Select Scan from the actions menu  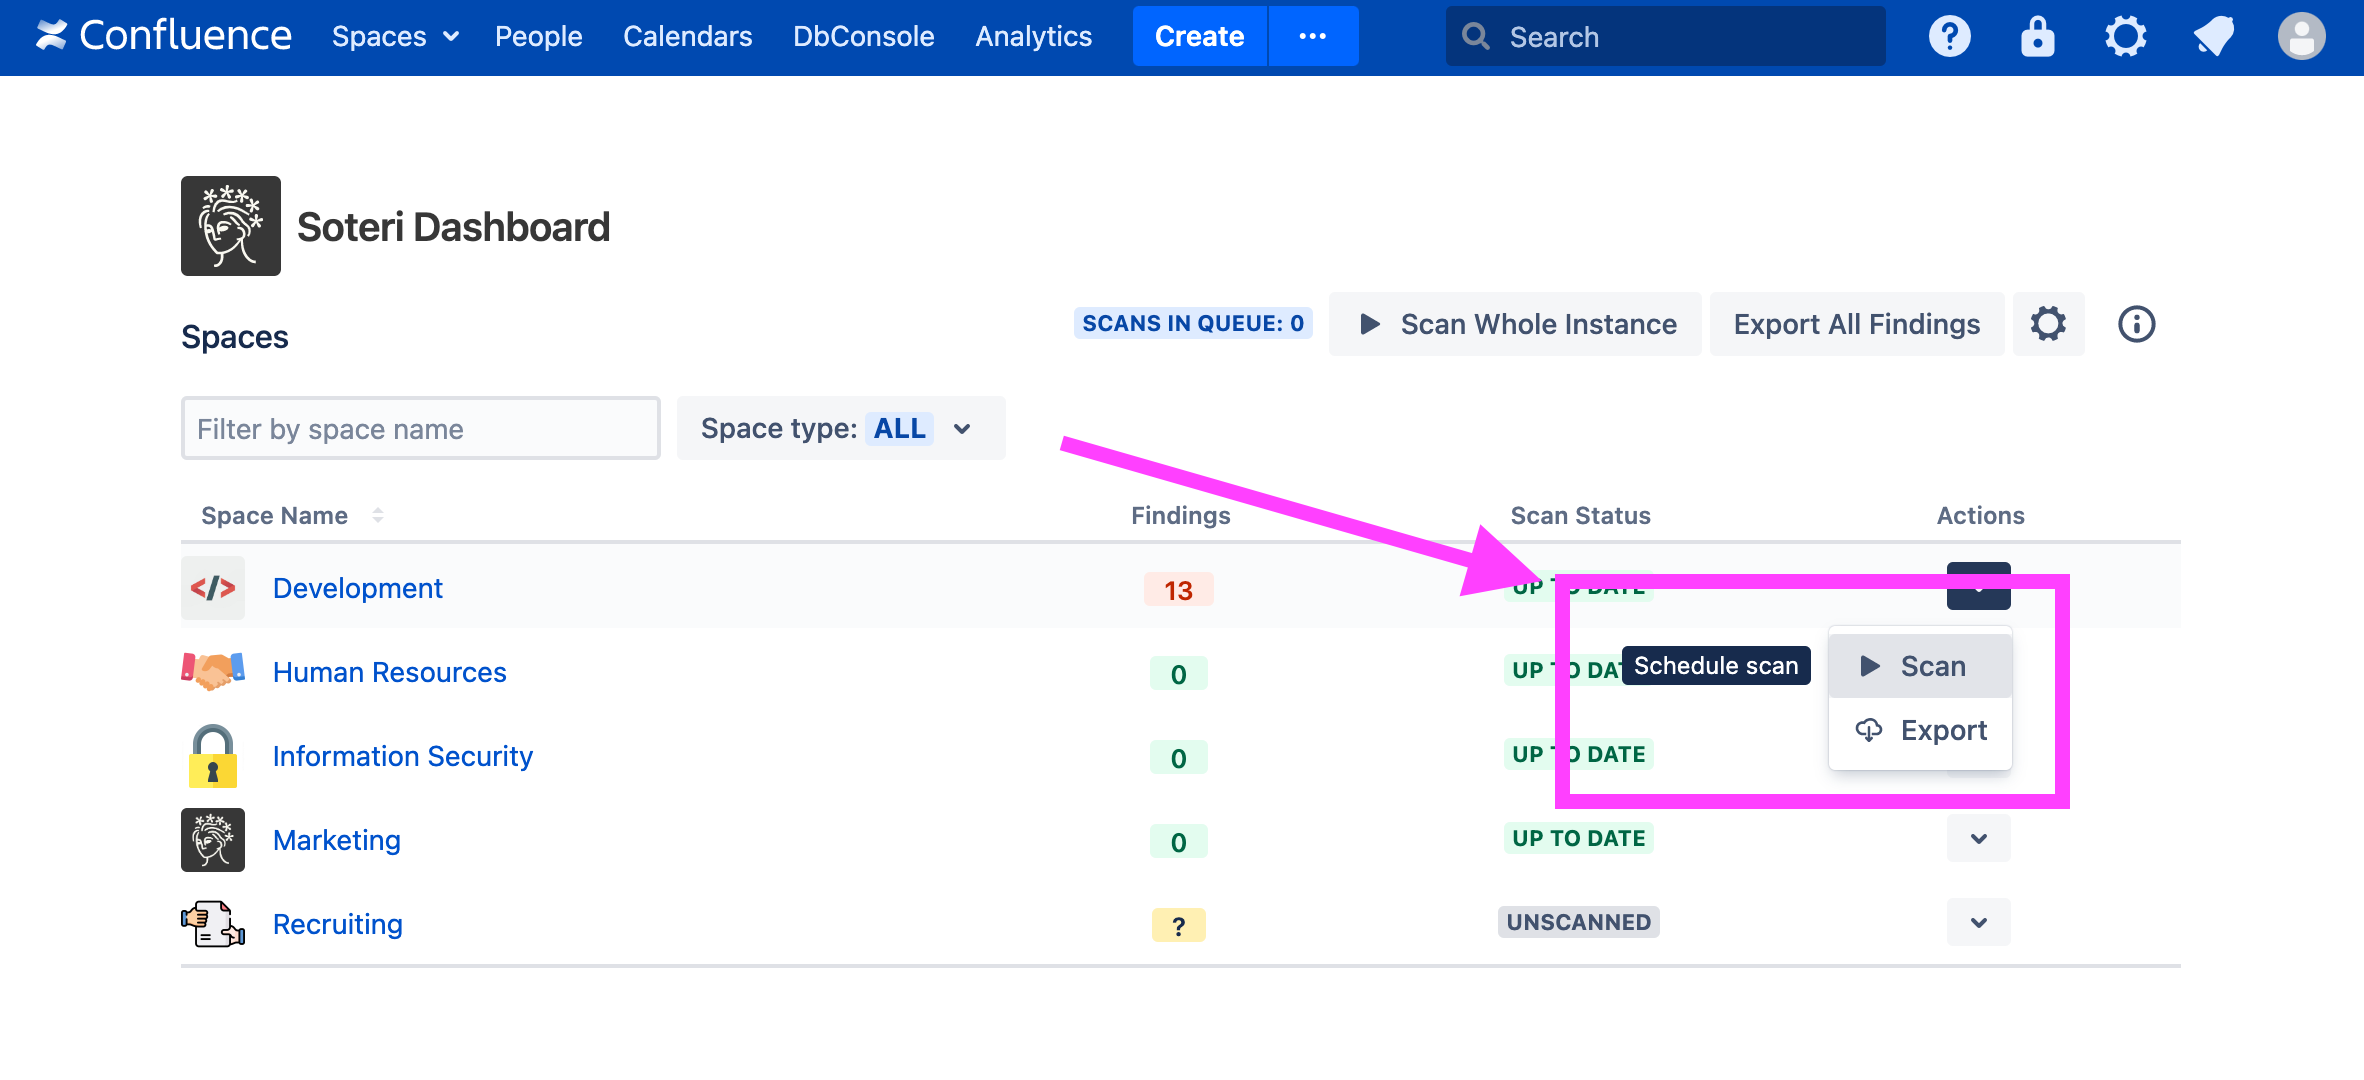(x=1920, y=666)
